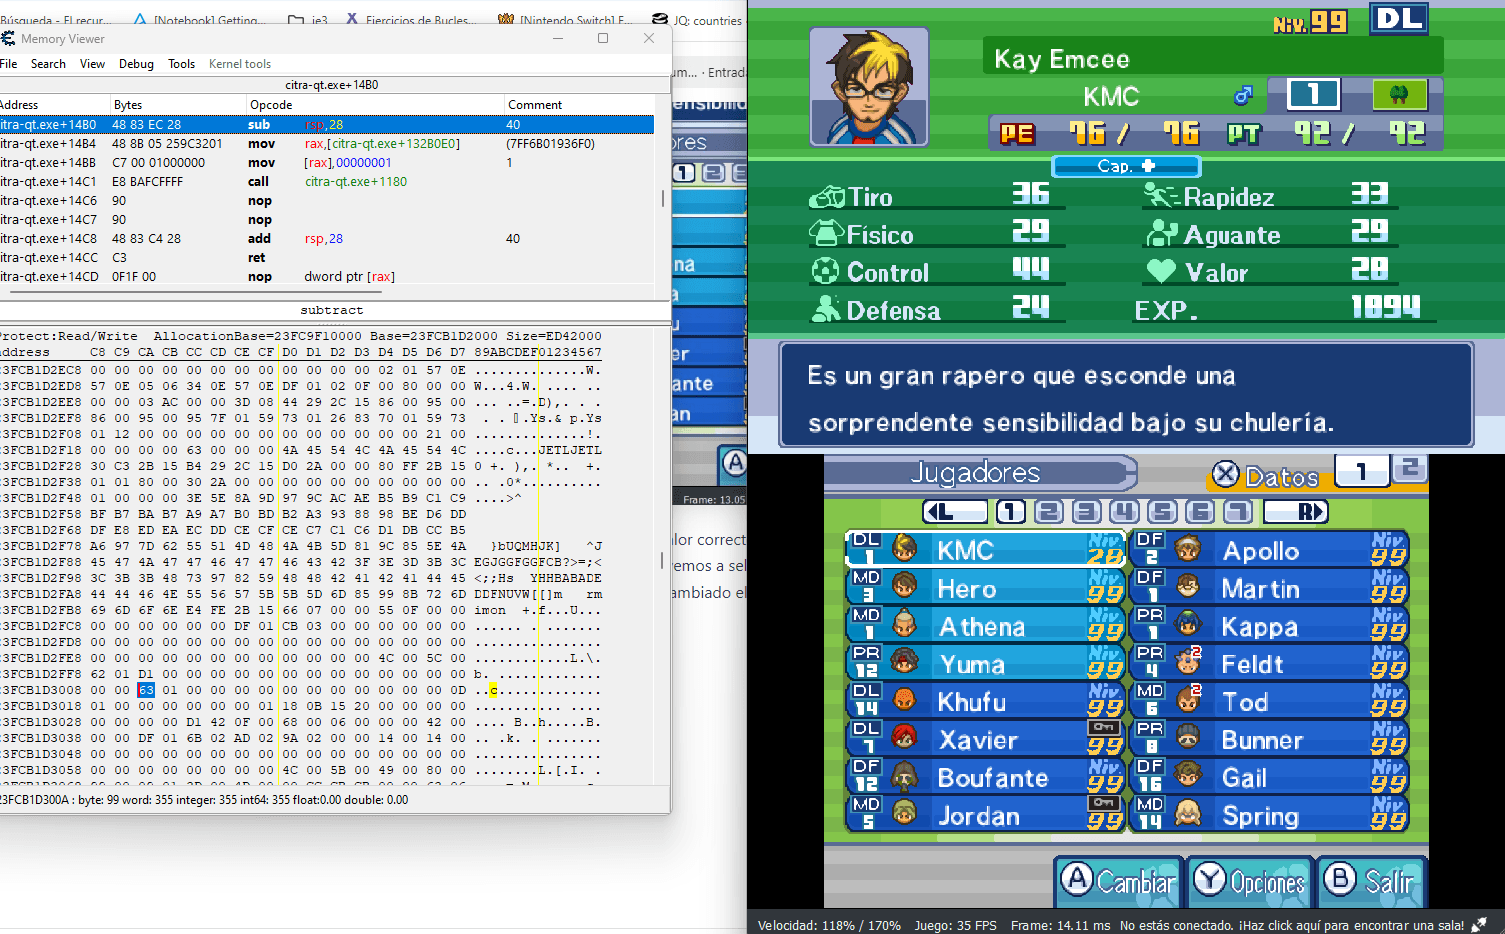Click the hex view vertical scrollbar
The width and height of the screenshot is (1505, 934).
(x=662, y=560)
